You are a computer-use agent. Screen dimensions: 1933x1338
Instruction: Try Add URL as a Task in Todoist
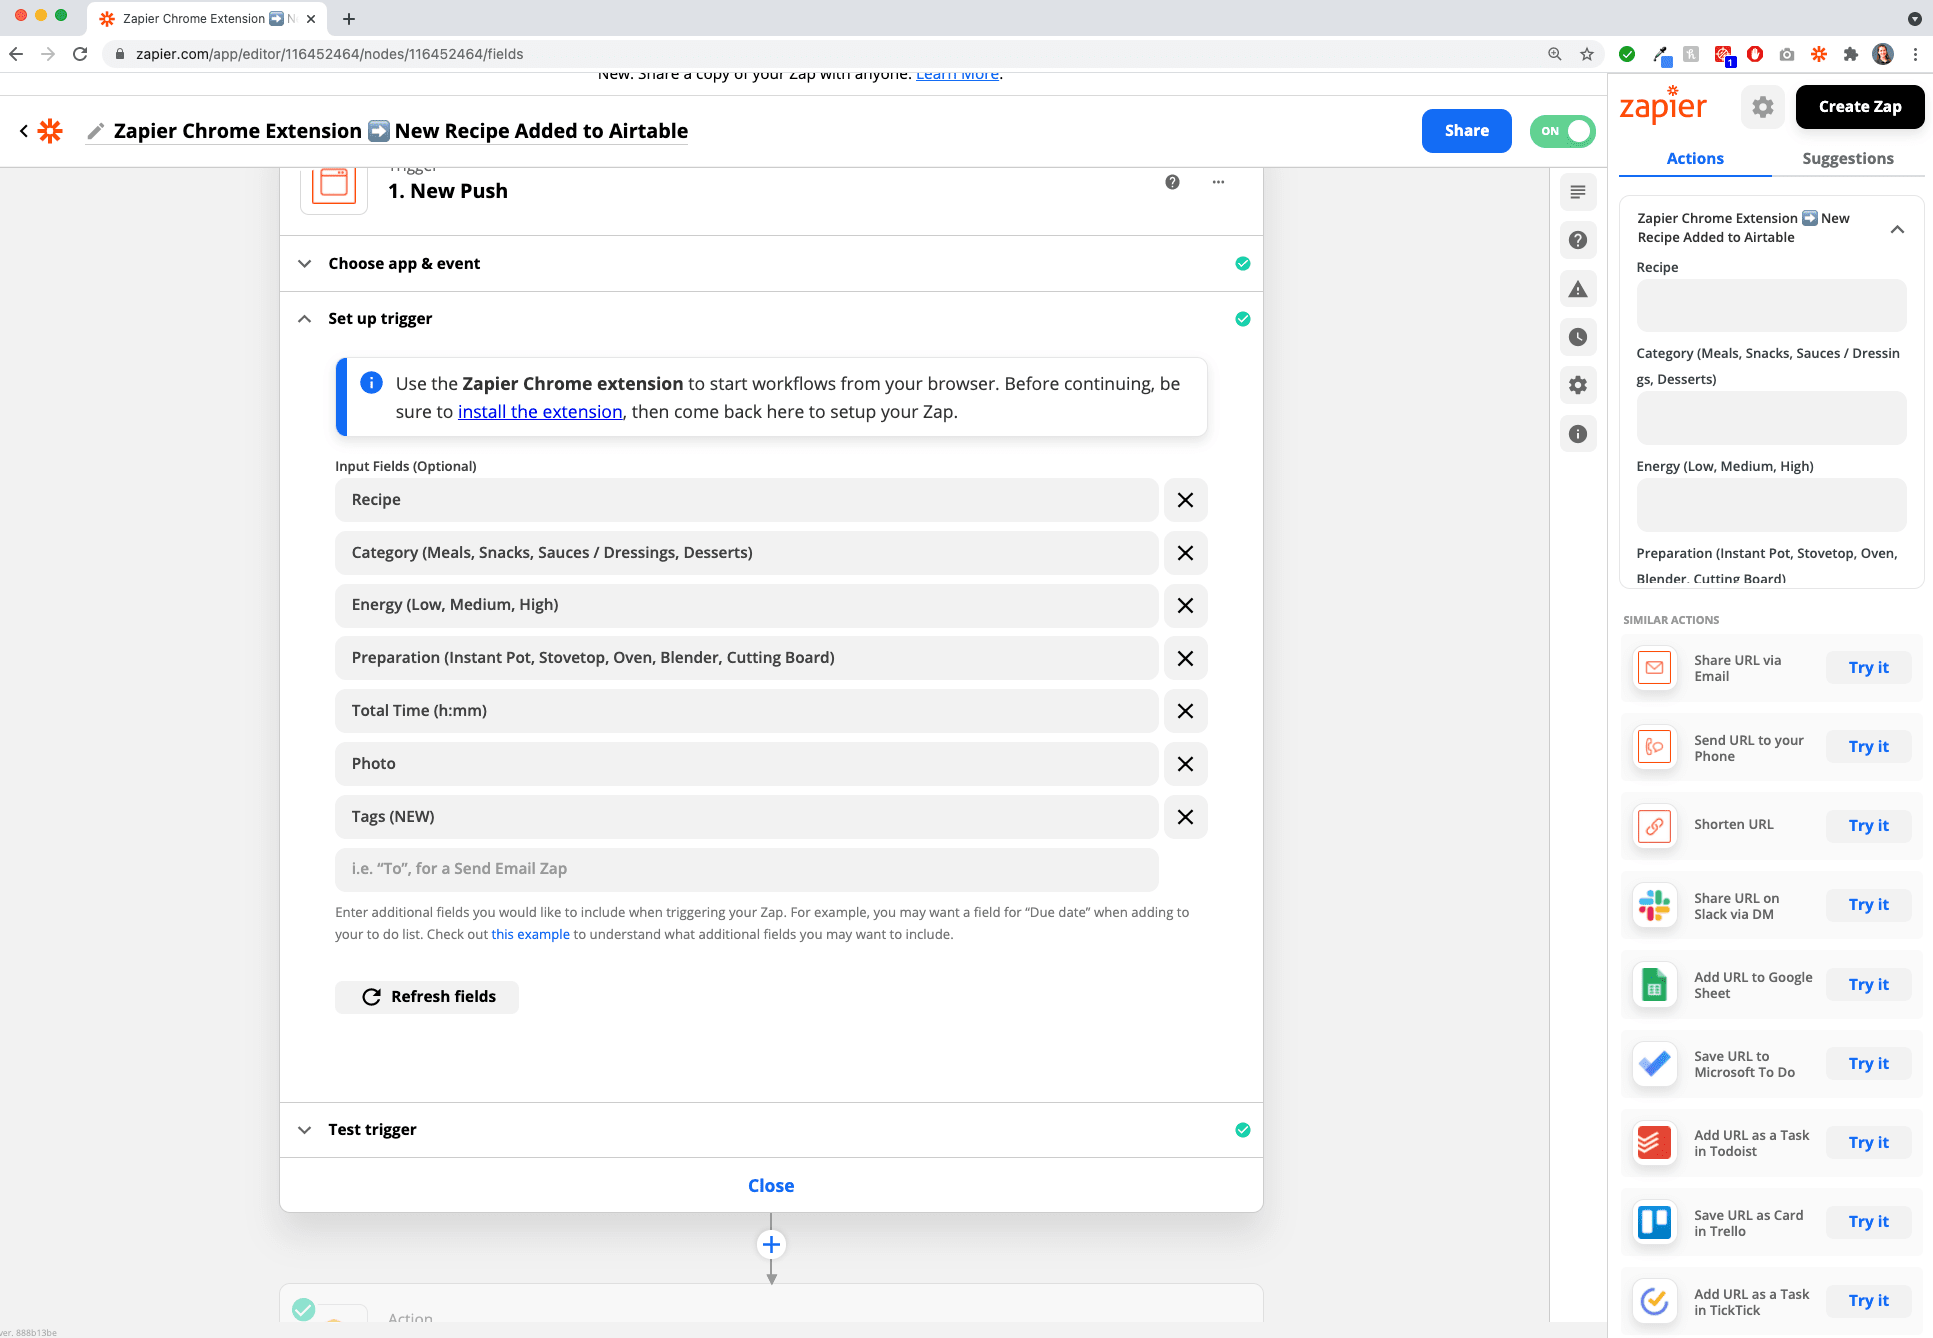(1868, 1143)
